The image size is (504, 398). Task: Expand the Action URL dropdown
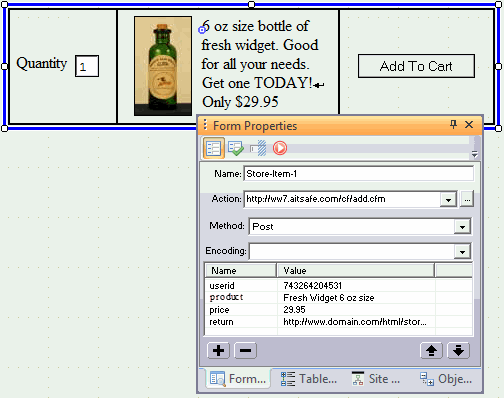[448, 200]
